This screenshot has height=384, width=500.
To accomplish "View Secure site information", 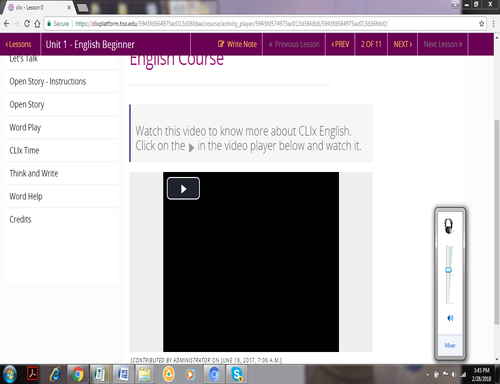I will pos(58,24).
